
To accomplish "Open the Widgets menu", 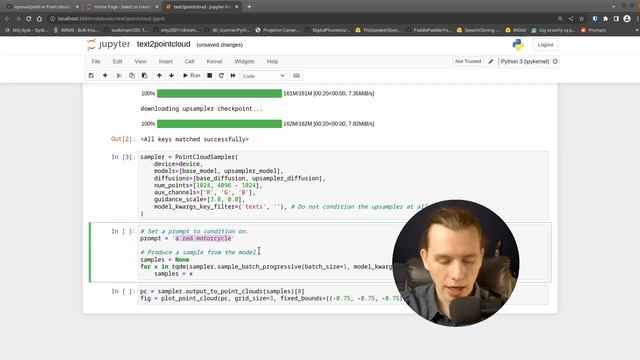I will point(244,61).
